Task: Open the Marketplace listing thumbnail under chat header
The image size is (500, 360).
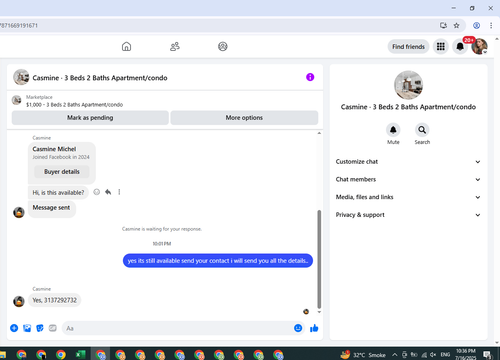Action: 16,100
